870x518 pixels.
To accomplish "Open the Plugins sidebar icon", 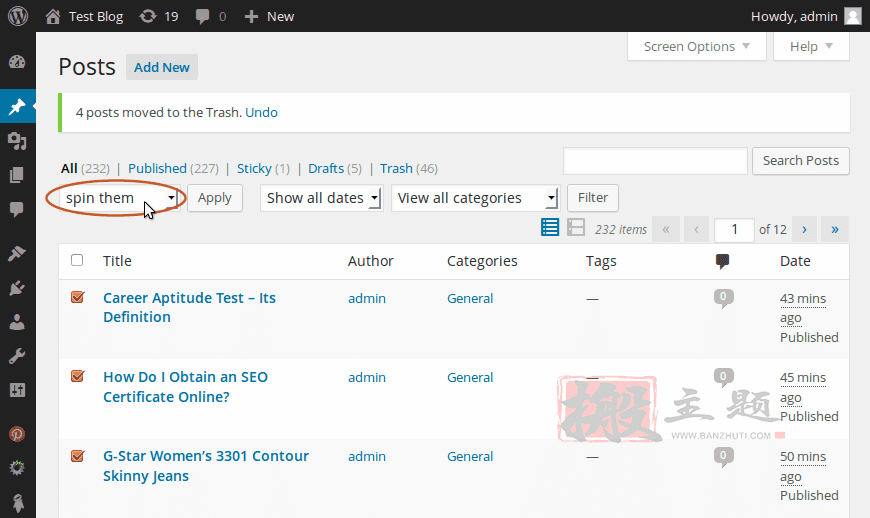I will 17,288.
